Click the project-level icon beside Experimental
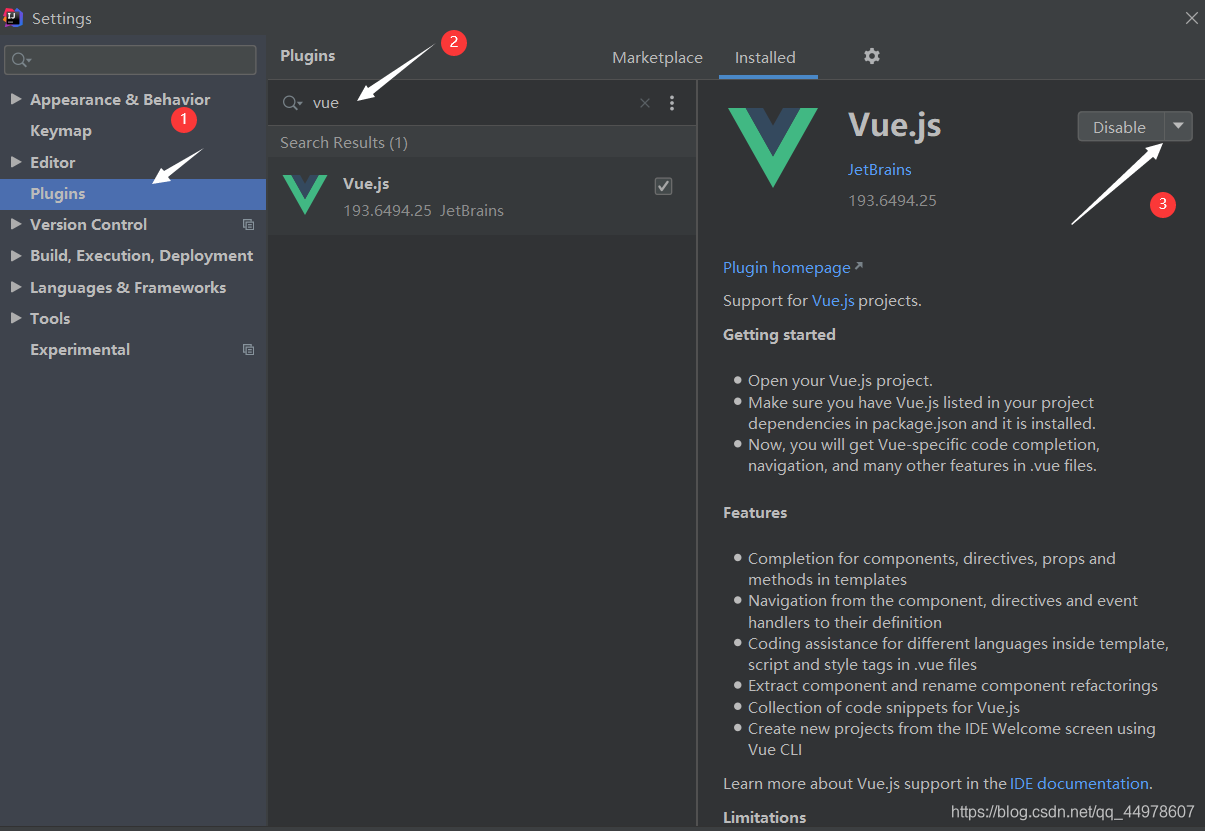The width and height of the screenshot is (1205, 831). click(249, 350)
